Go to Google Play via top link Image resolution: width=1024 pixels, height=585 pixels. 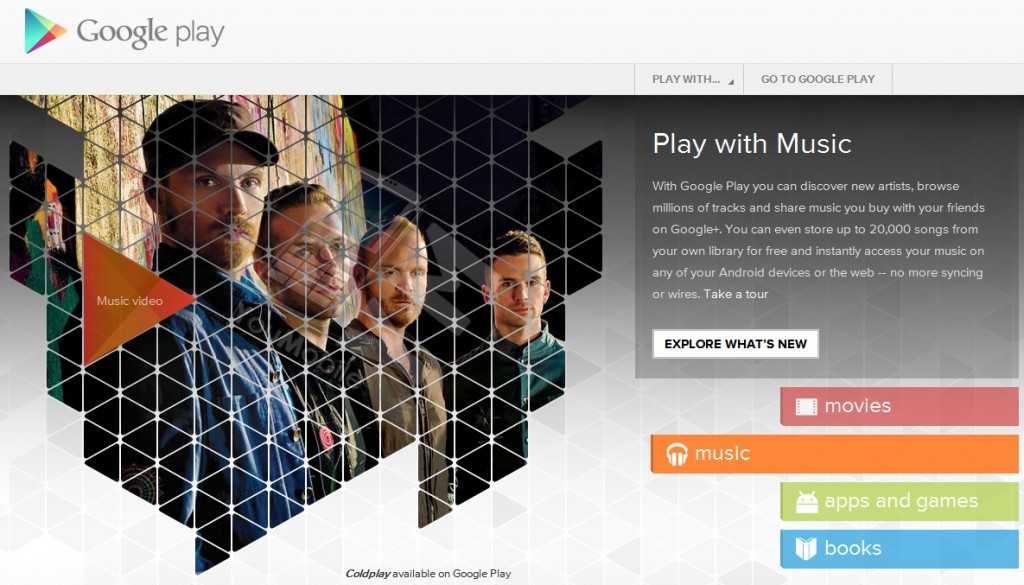click(x=818, y=79)
